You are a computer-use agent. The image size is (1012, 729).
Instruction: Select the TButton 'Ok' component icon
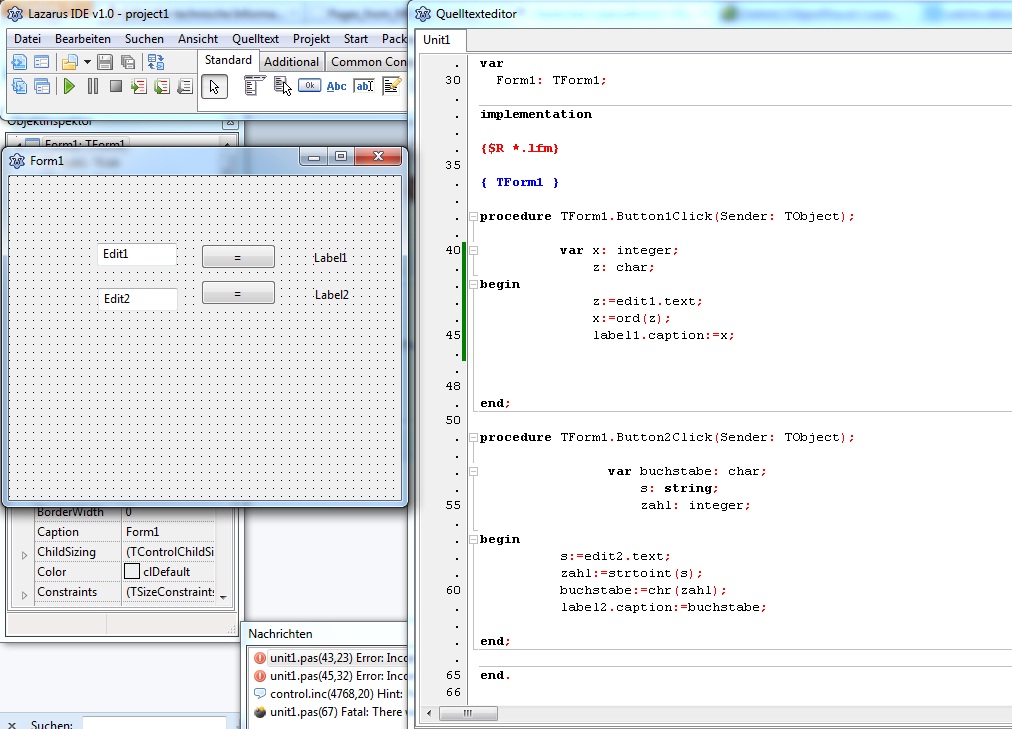(309, 86)
